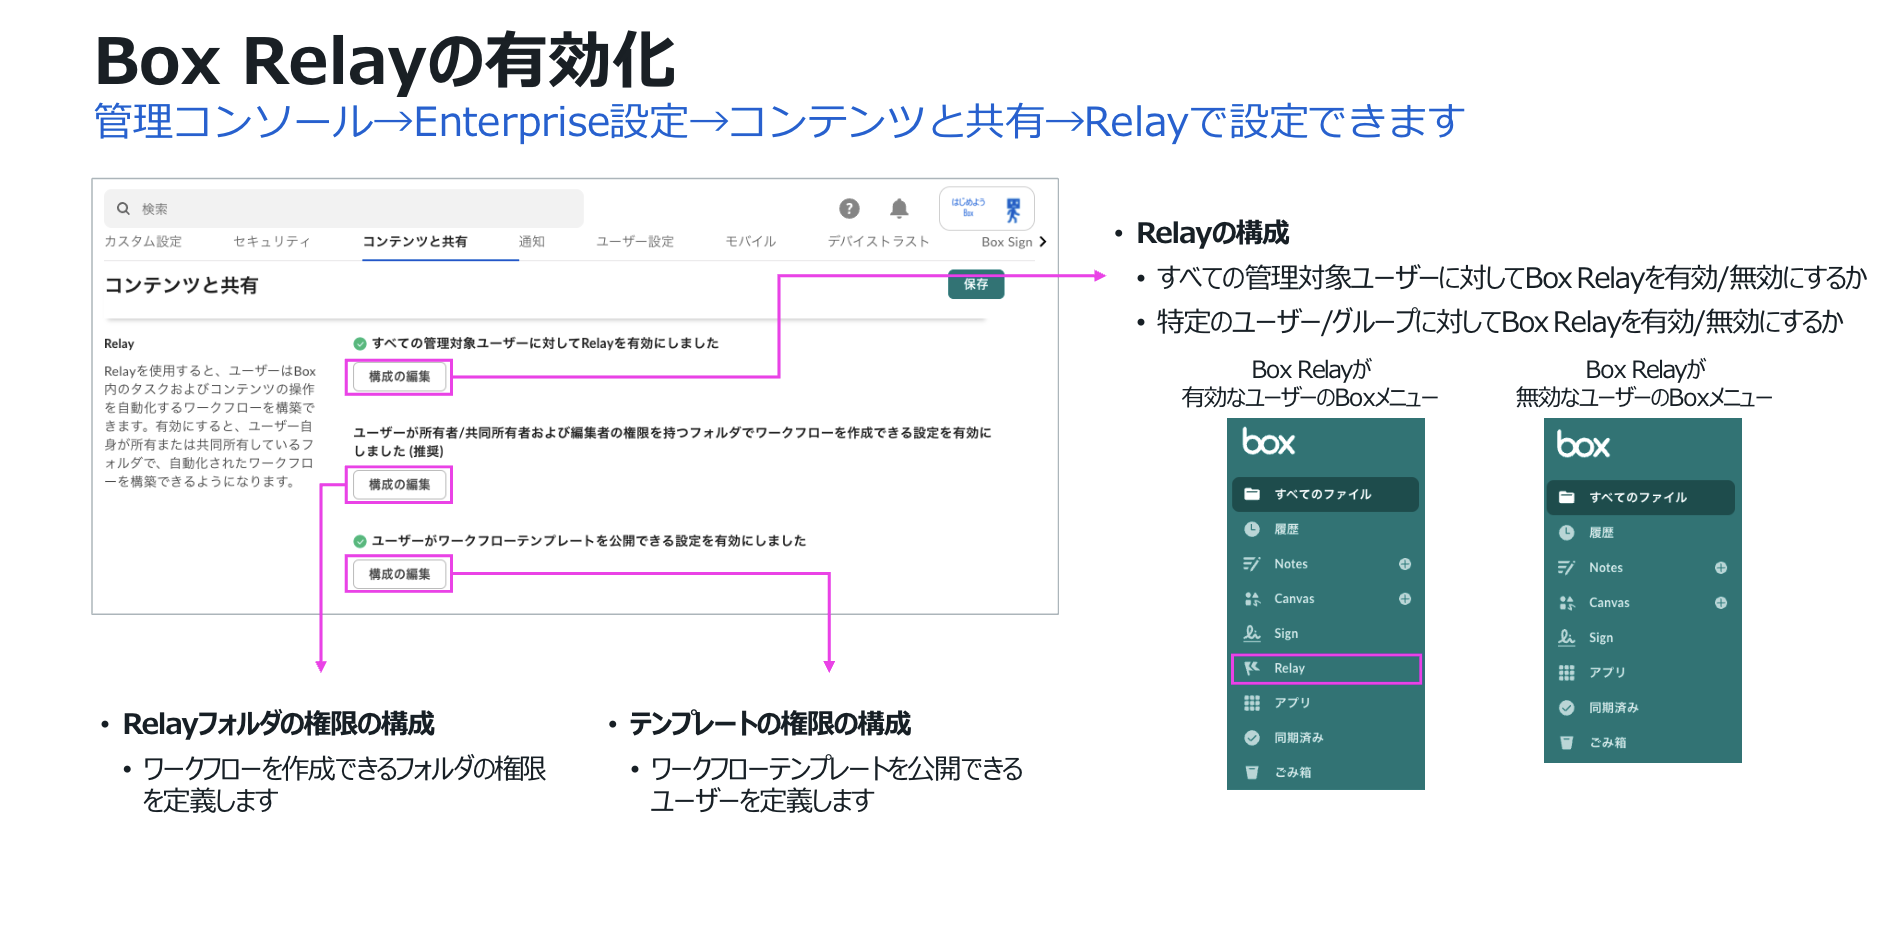Click the history clock icon in left menu
Screen dimensions: 1886x944
[1251, 529]
